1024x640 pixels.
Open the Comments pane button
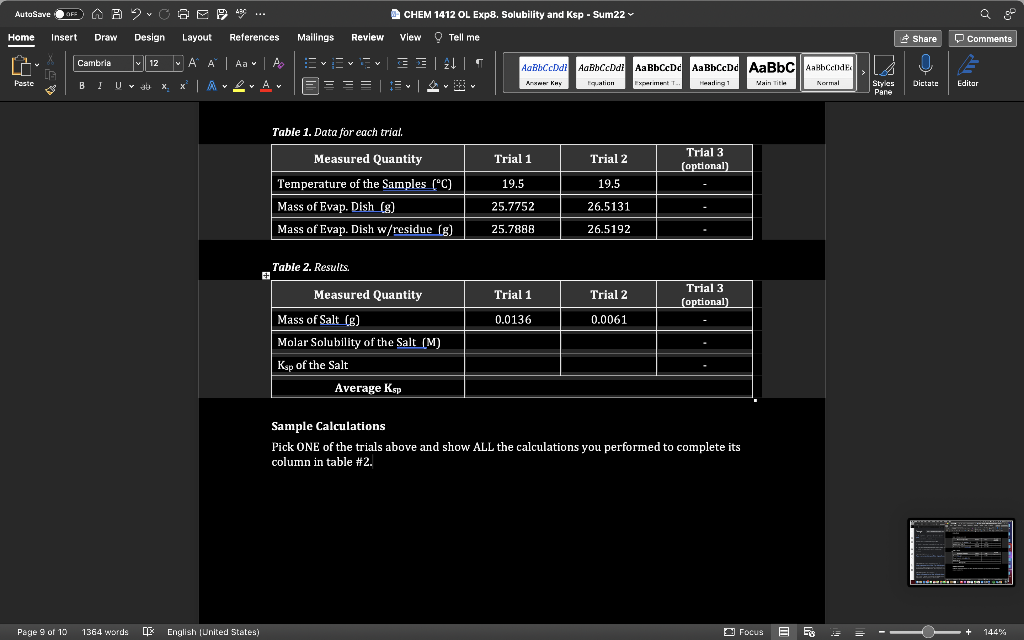click(x=982, y=39)
